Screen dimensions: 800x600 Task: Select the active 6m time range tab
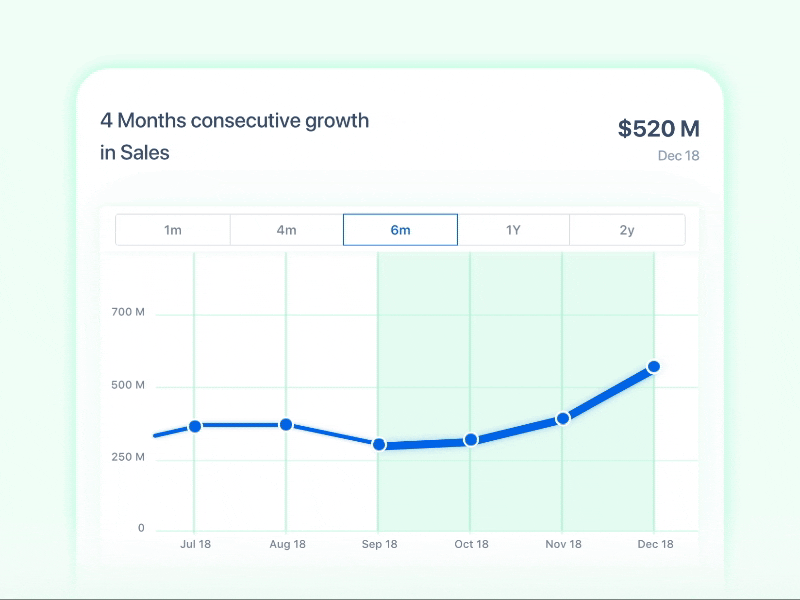[x=400, y=229]
